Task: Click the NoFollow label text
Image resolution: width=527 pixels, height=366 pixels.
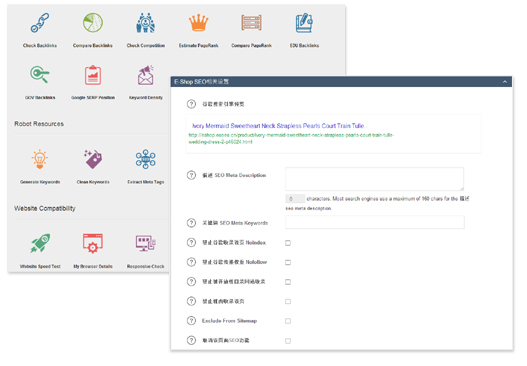Action: pyautogui.click(x=235, y=262)
